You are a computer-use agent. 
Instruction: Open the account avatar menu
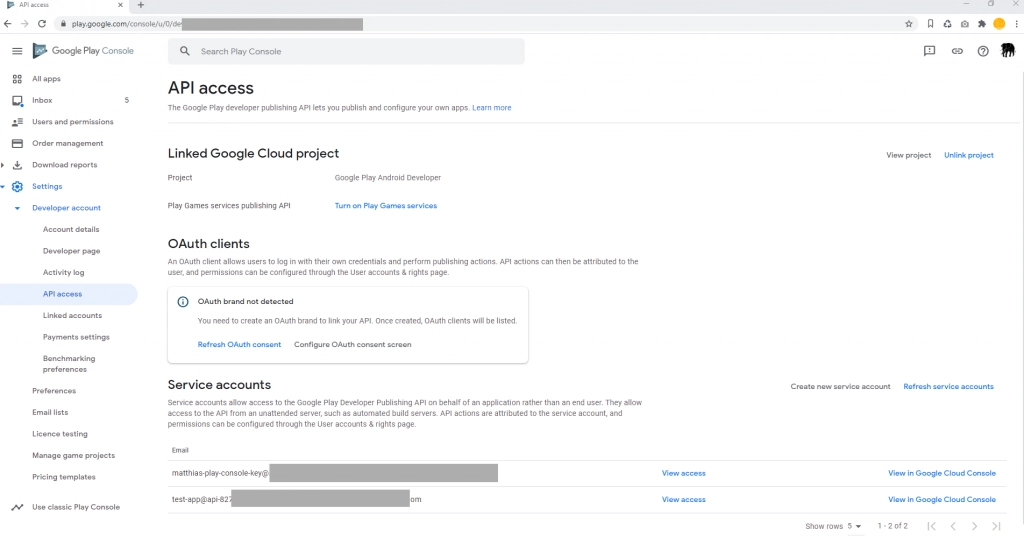point(1008,50)
